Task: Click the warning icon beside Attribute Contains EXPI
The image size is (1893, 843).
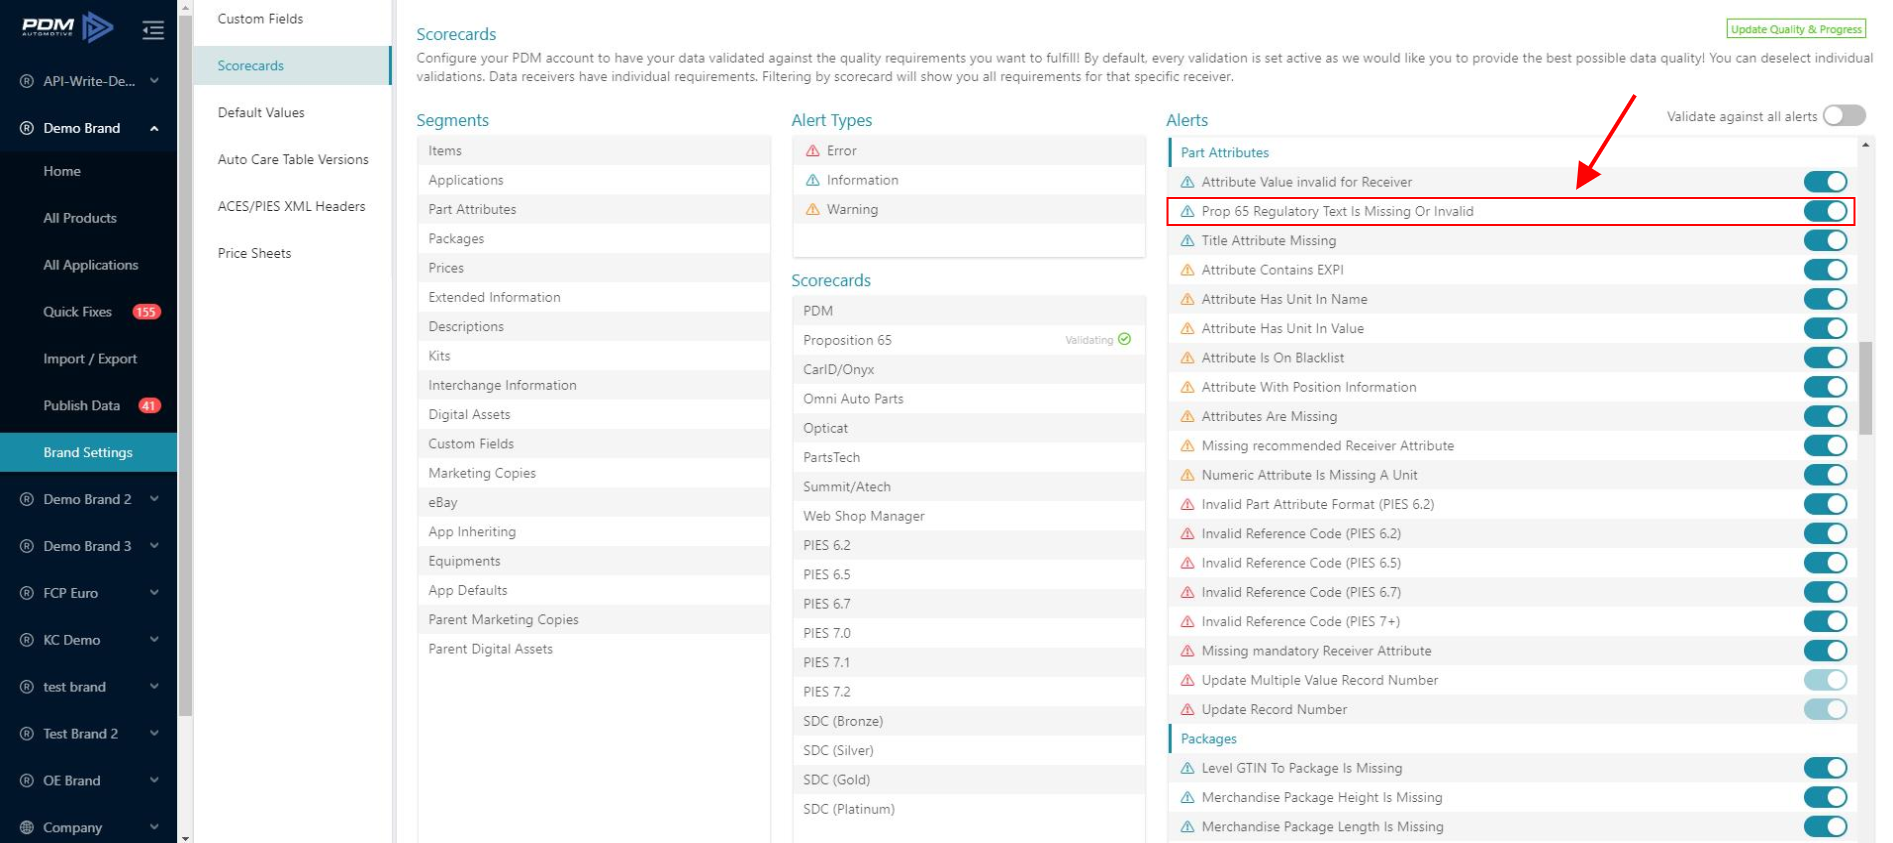Action: click(x=1188, y=270)
